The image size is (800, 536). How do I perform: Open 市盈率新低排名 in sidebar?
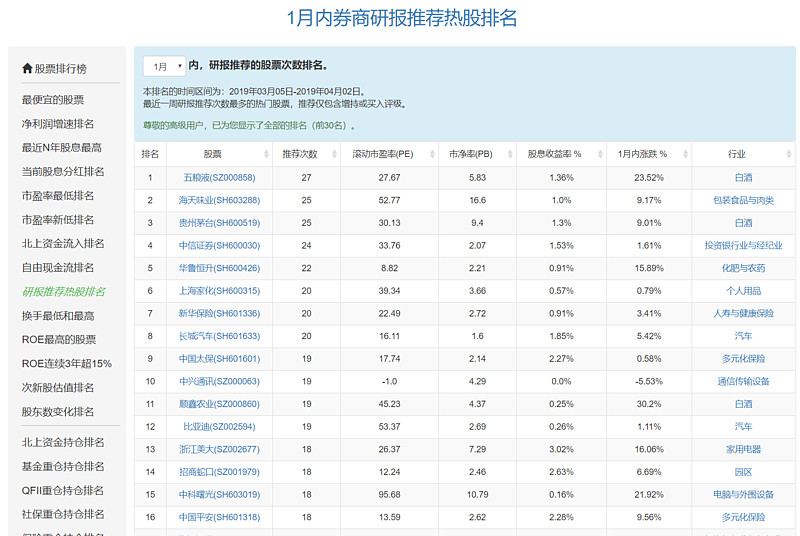point(58,220)
